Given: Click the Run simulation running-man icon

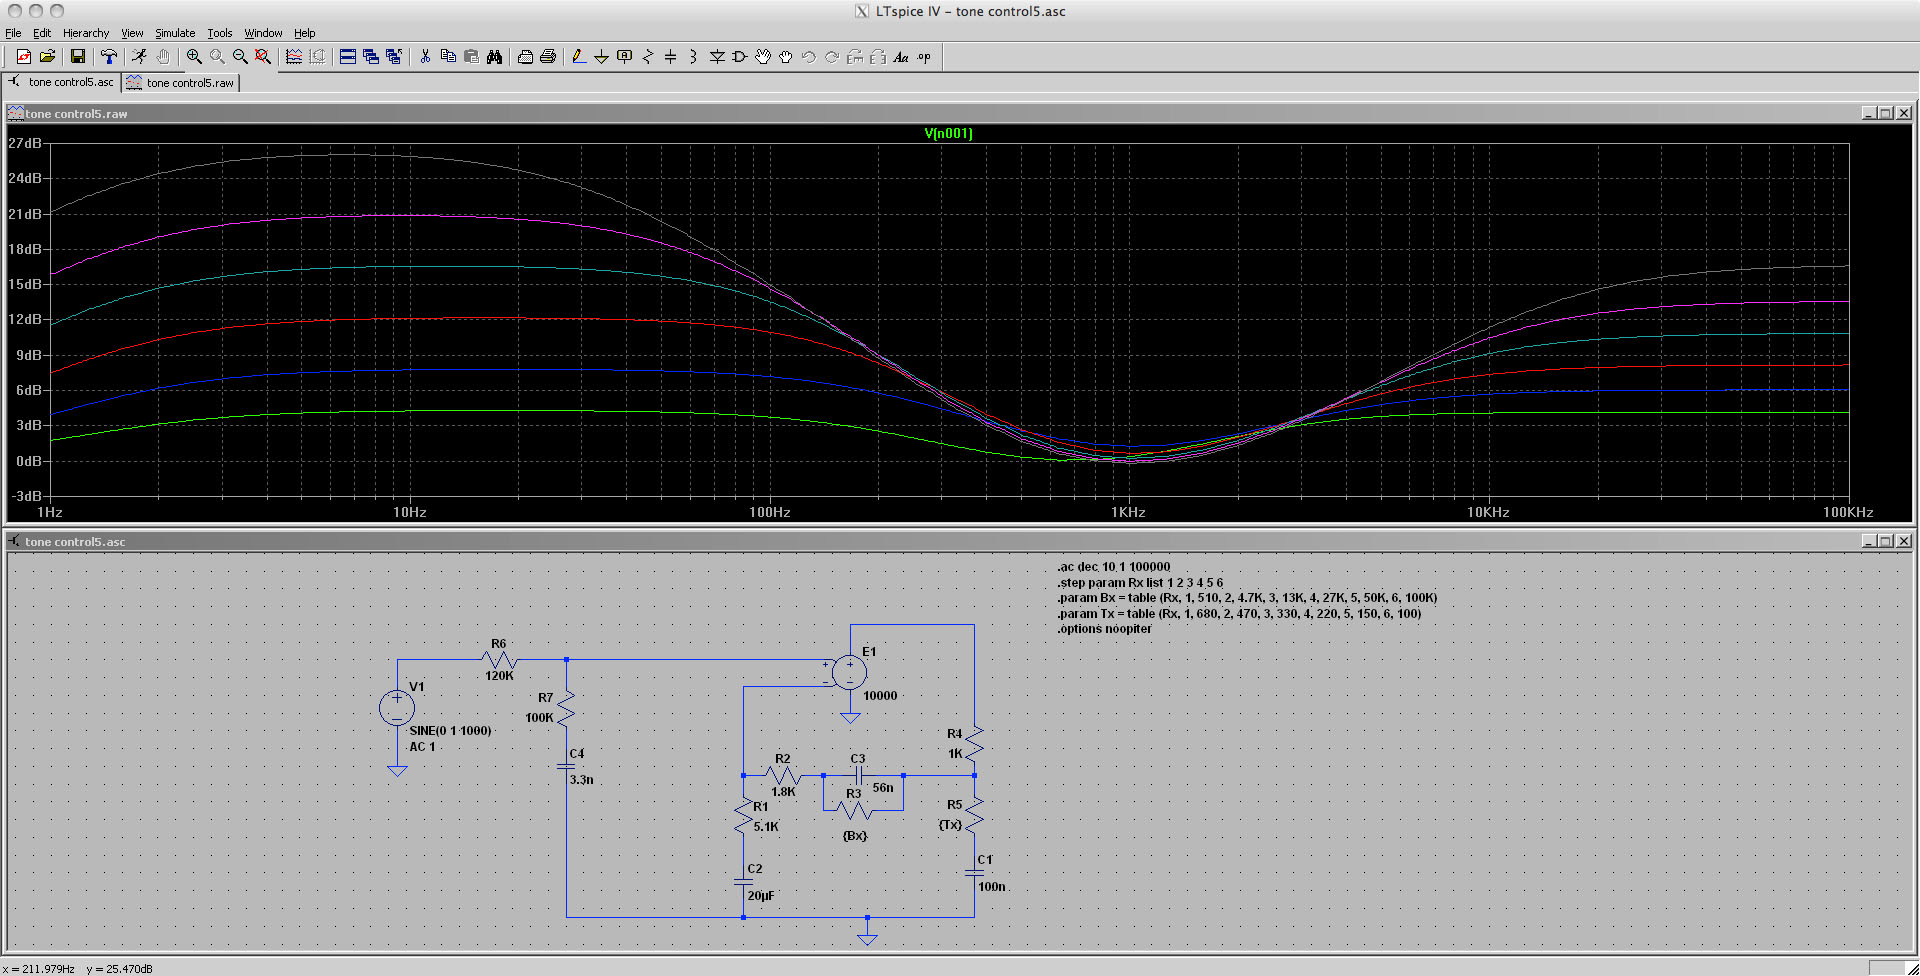Looking at the screenshot, I should click(x=139, y=57).
